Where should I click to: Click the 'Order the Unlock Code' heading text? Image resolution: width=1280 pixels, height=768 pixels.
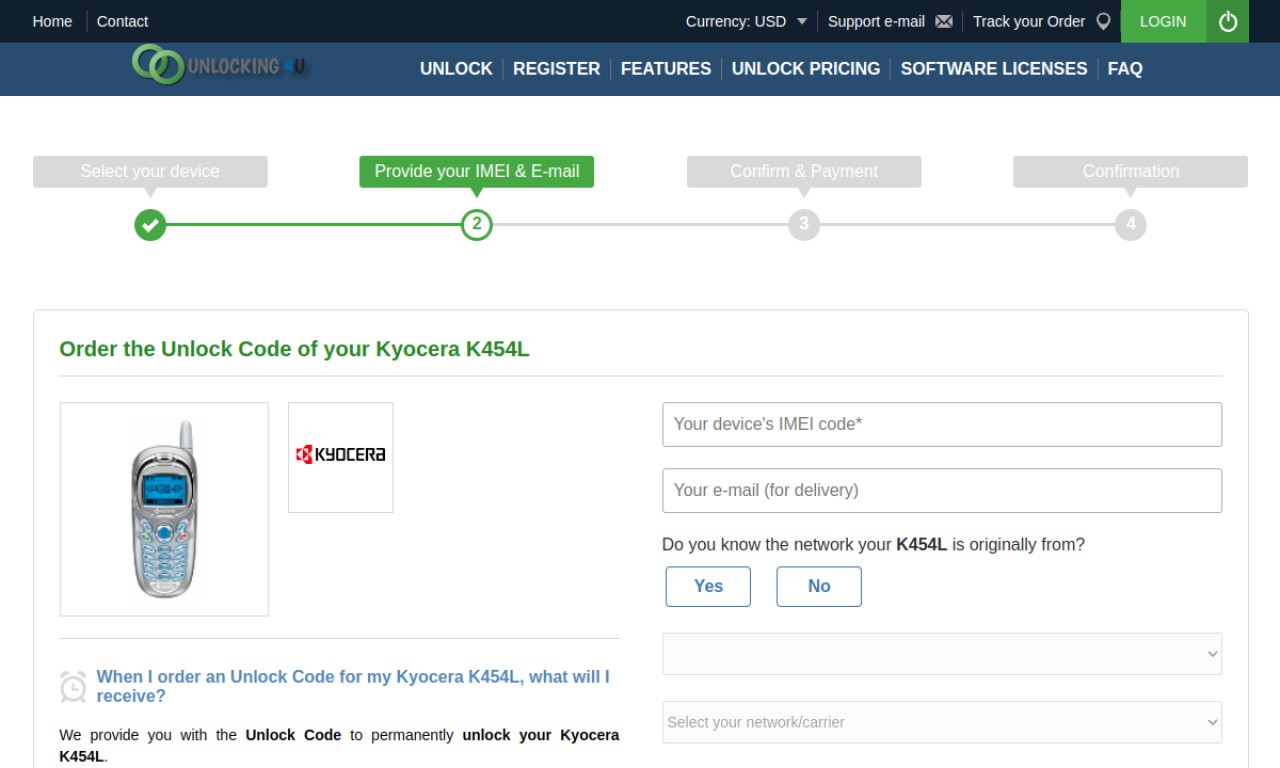(294, 349)
